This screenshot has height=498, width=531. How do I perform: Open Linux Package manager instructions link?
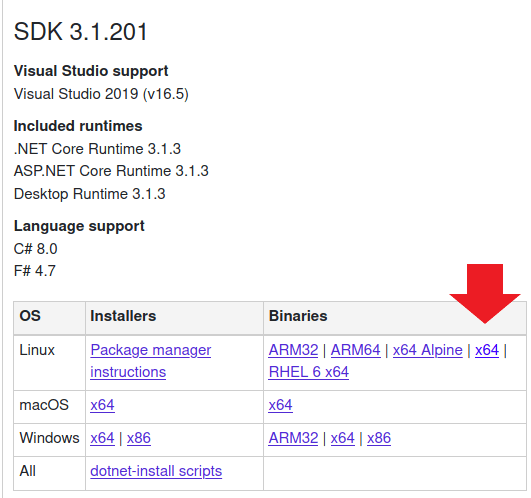151,361
